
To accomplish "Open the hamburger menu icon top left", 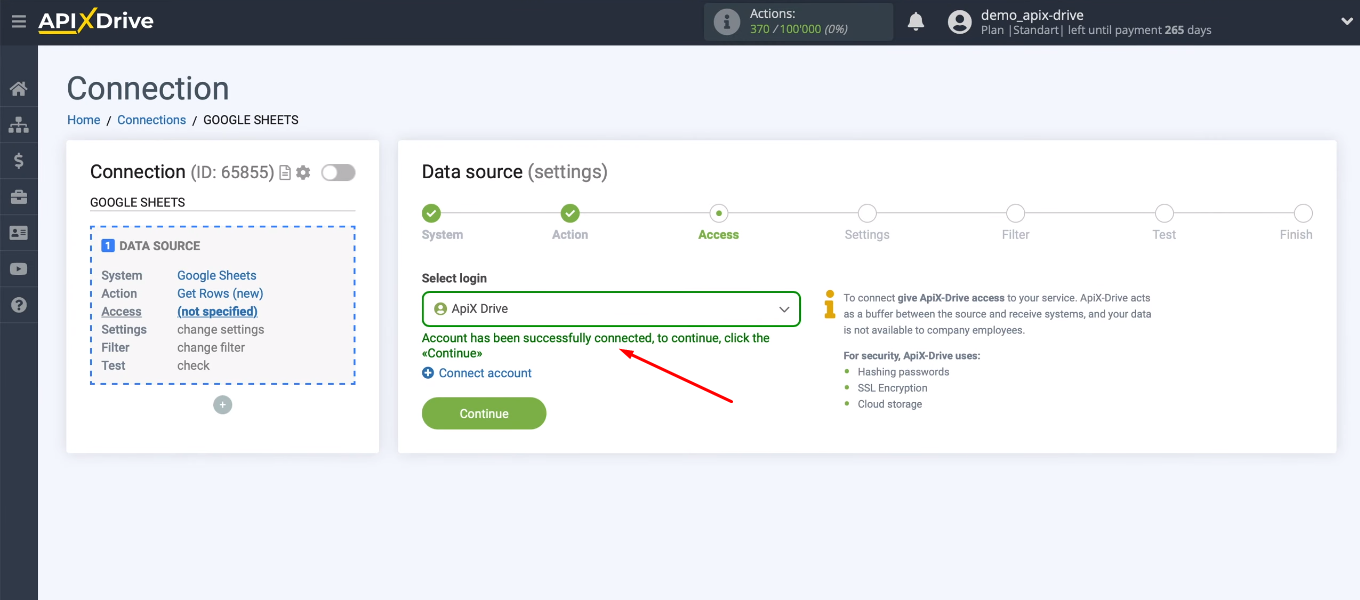I will [18, 20].
